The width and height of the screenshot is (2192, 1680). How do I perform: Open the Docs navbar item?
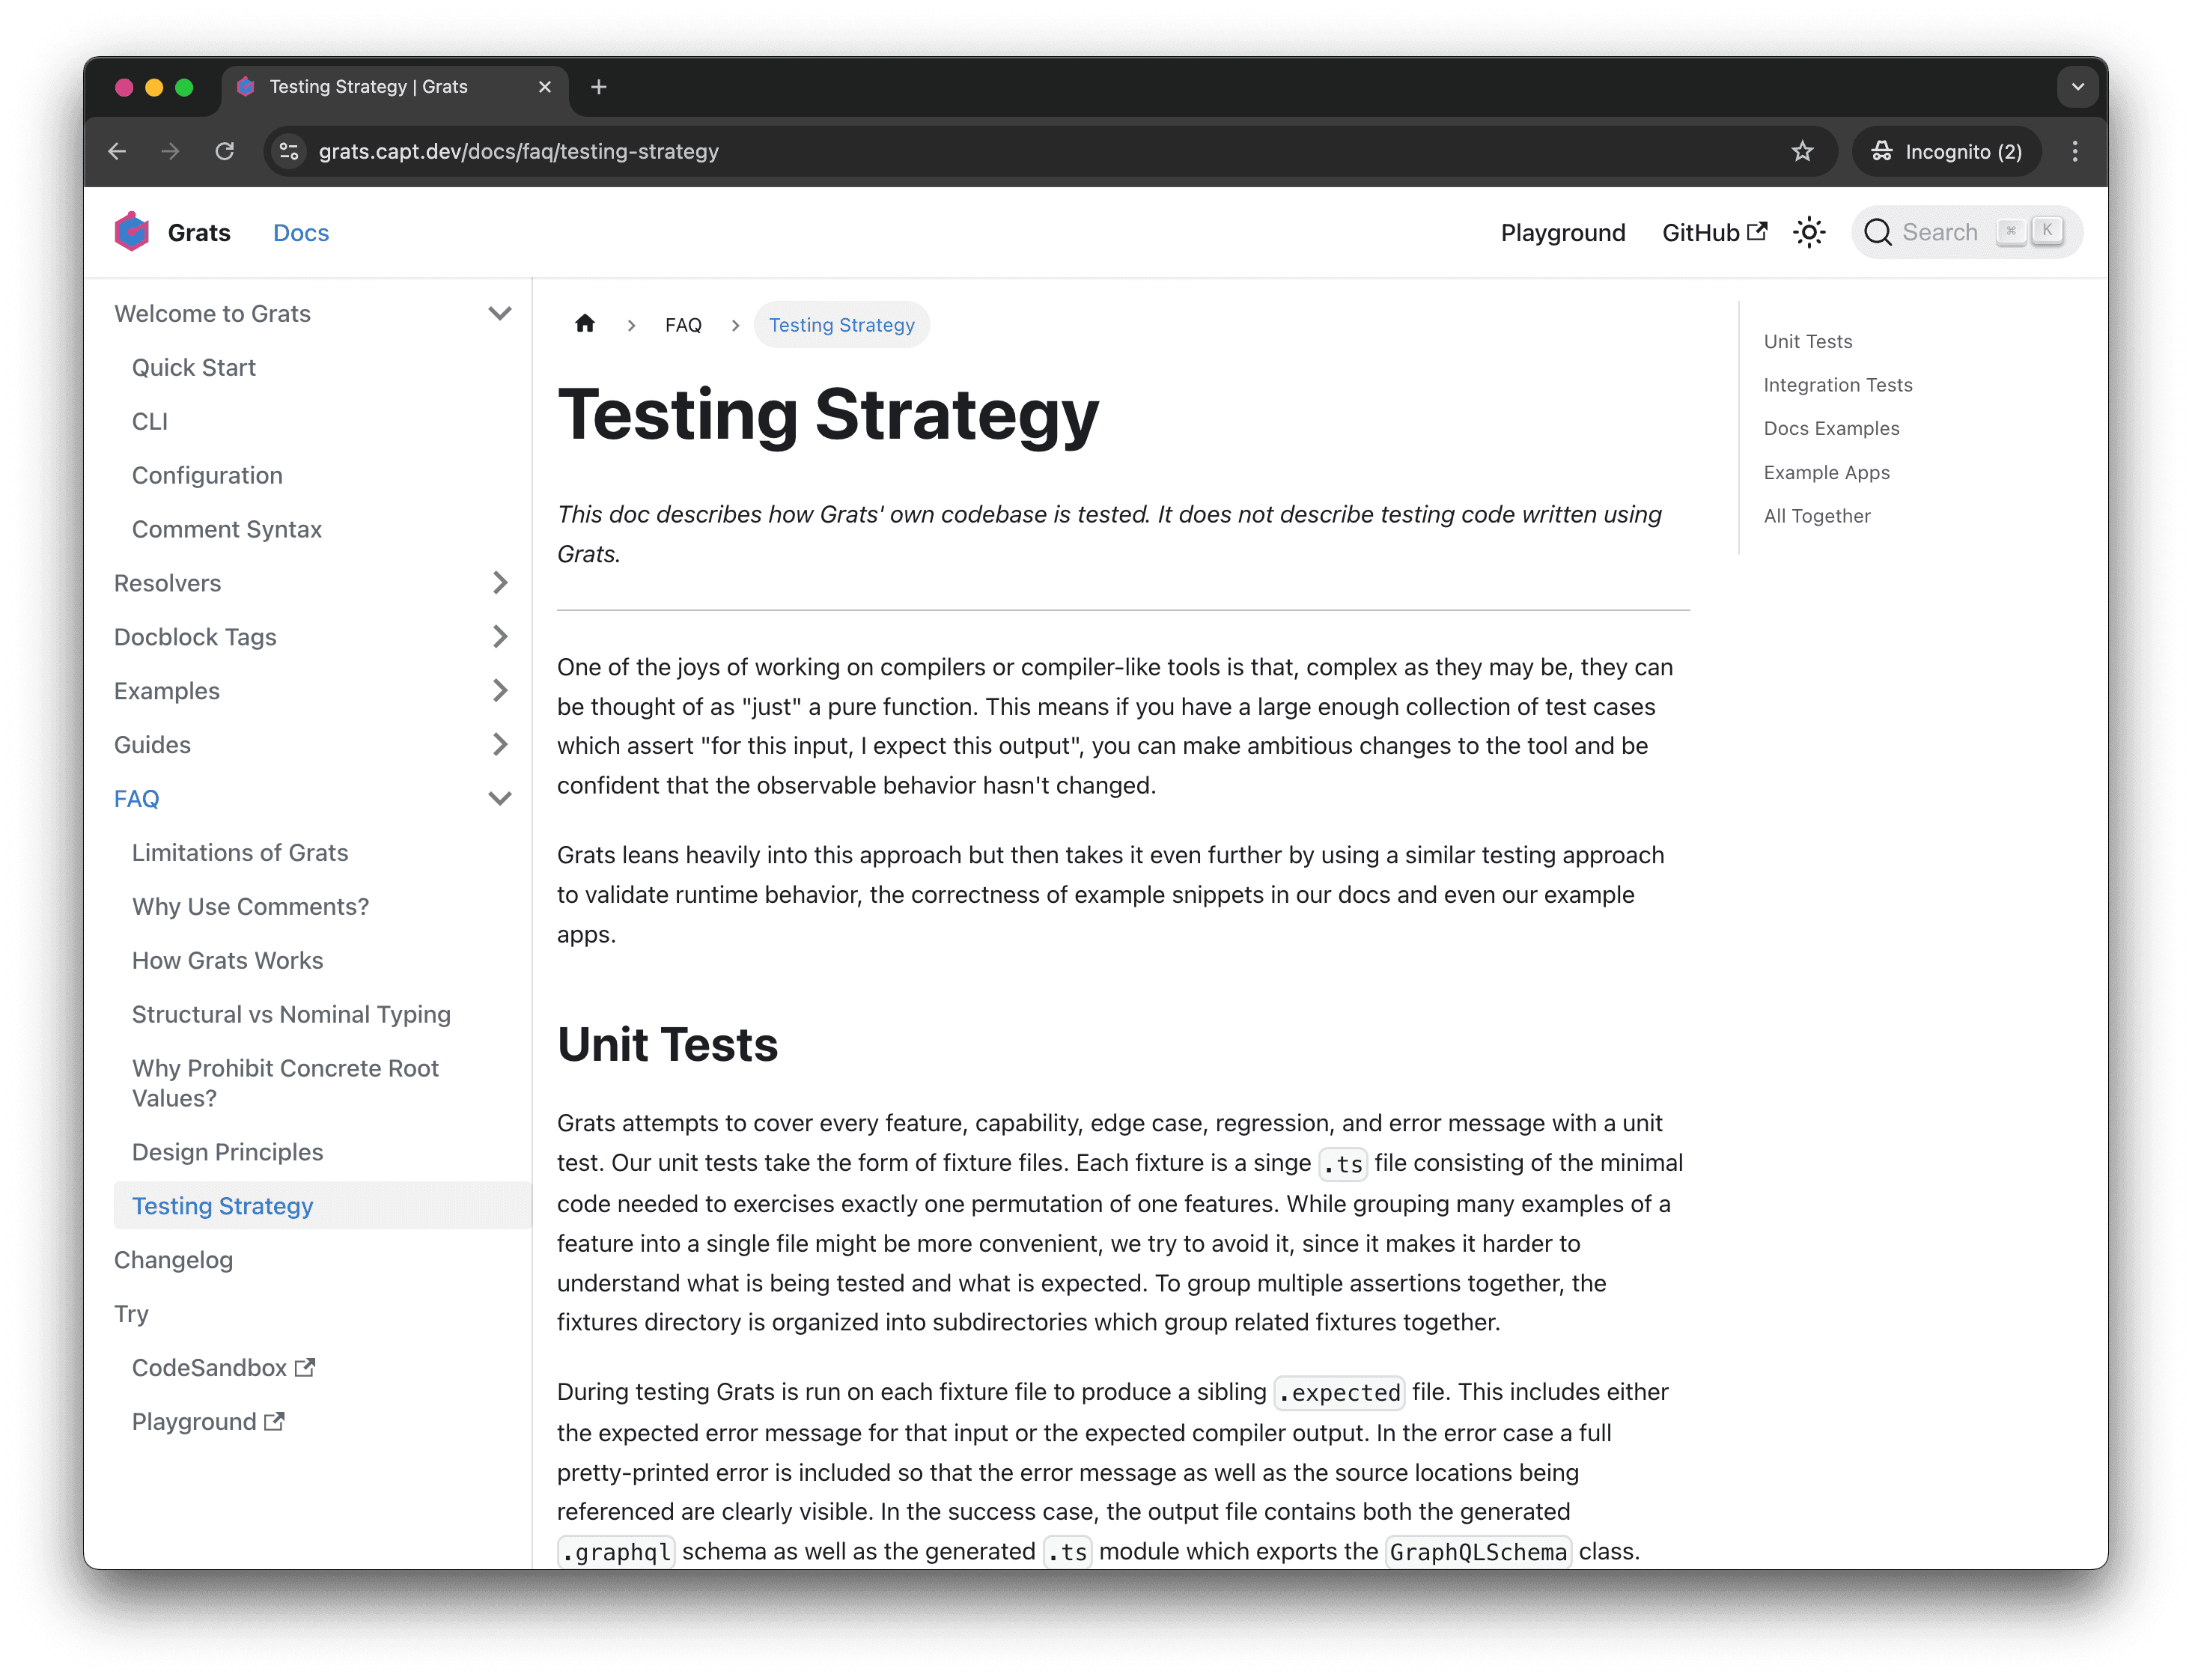tap(301, 233)
